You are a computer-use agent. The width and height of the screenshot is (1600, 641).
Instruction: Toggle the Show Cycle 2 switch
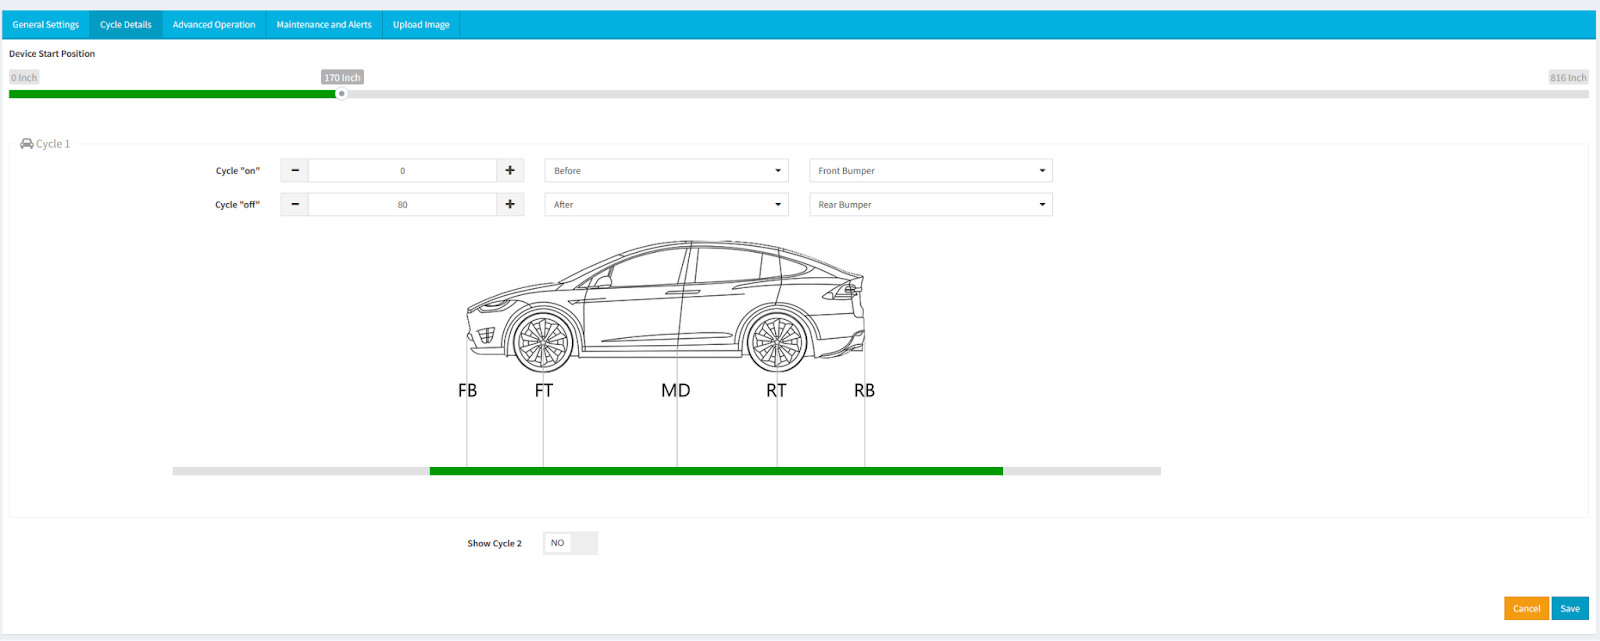coord(570,543)
